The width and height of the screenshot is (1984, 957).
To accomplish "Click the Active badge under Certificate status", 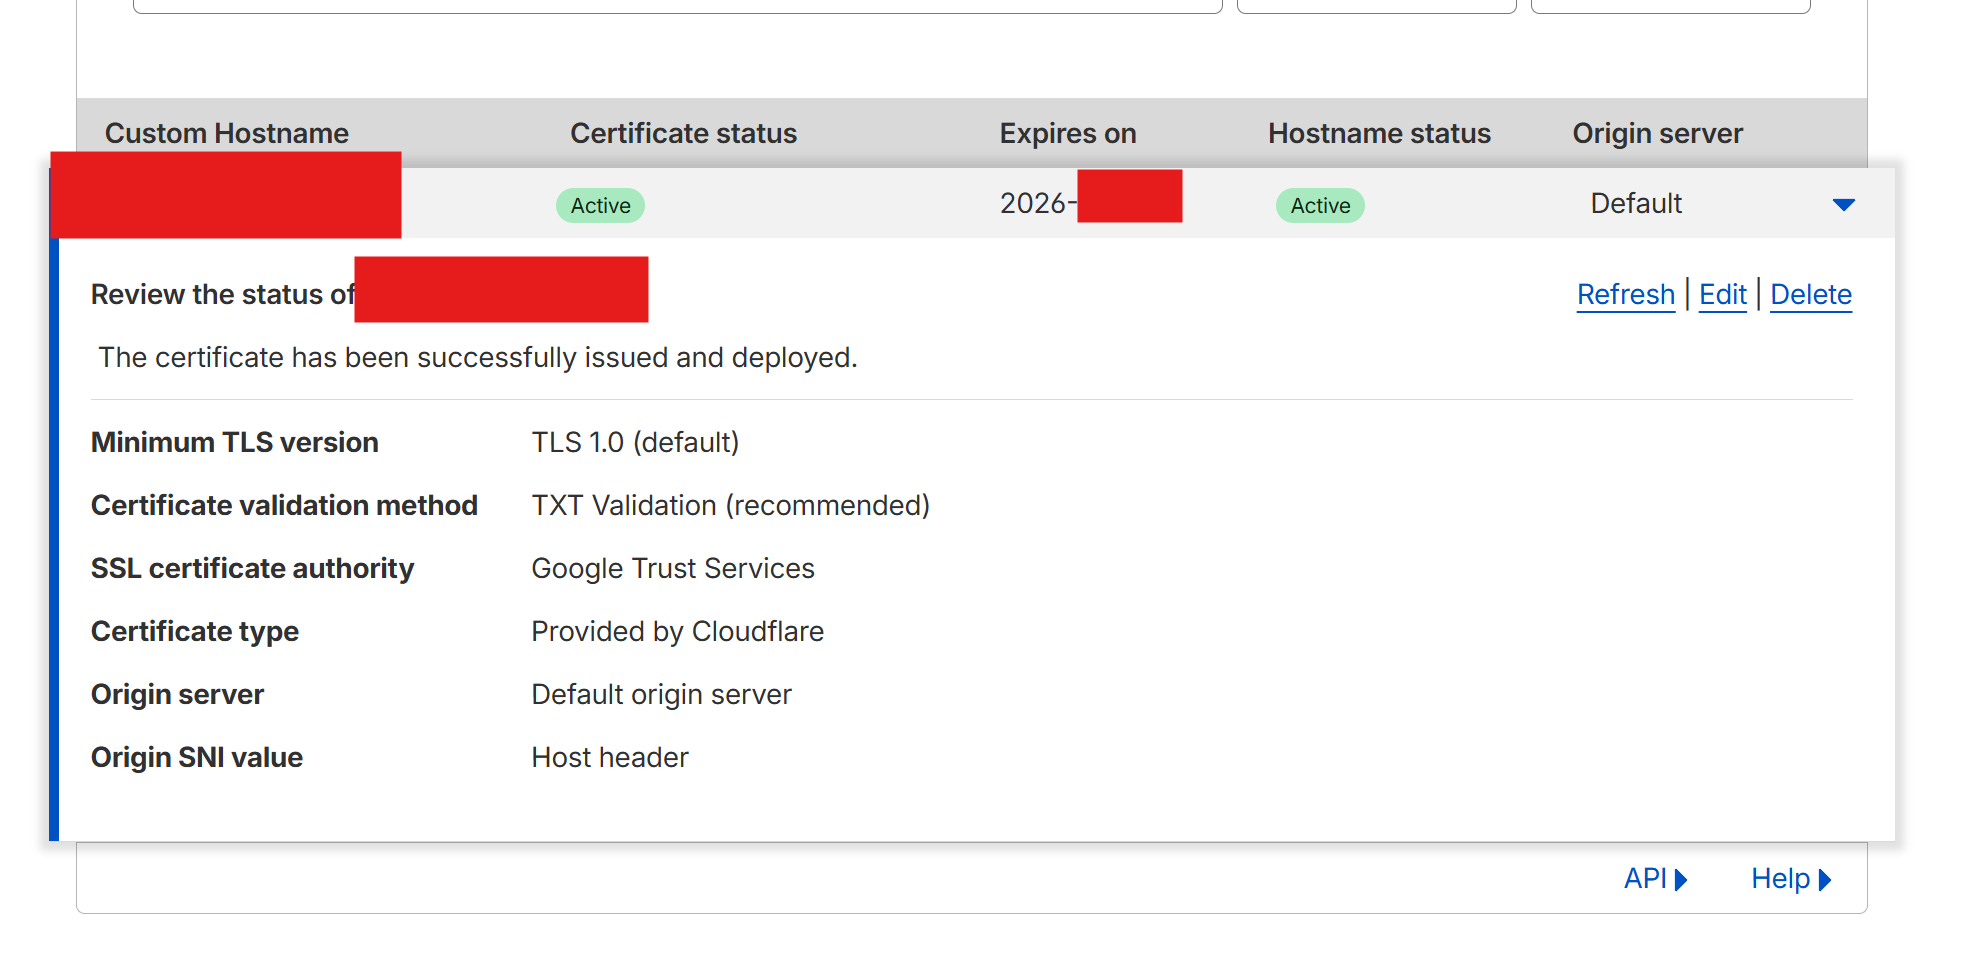I will pos(600,206).
